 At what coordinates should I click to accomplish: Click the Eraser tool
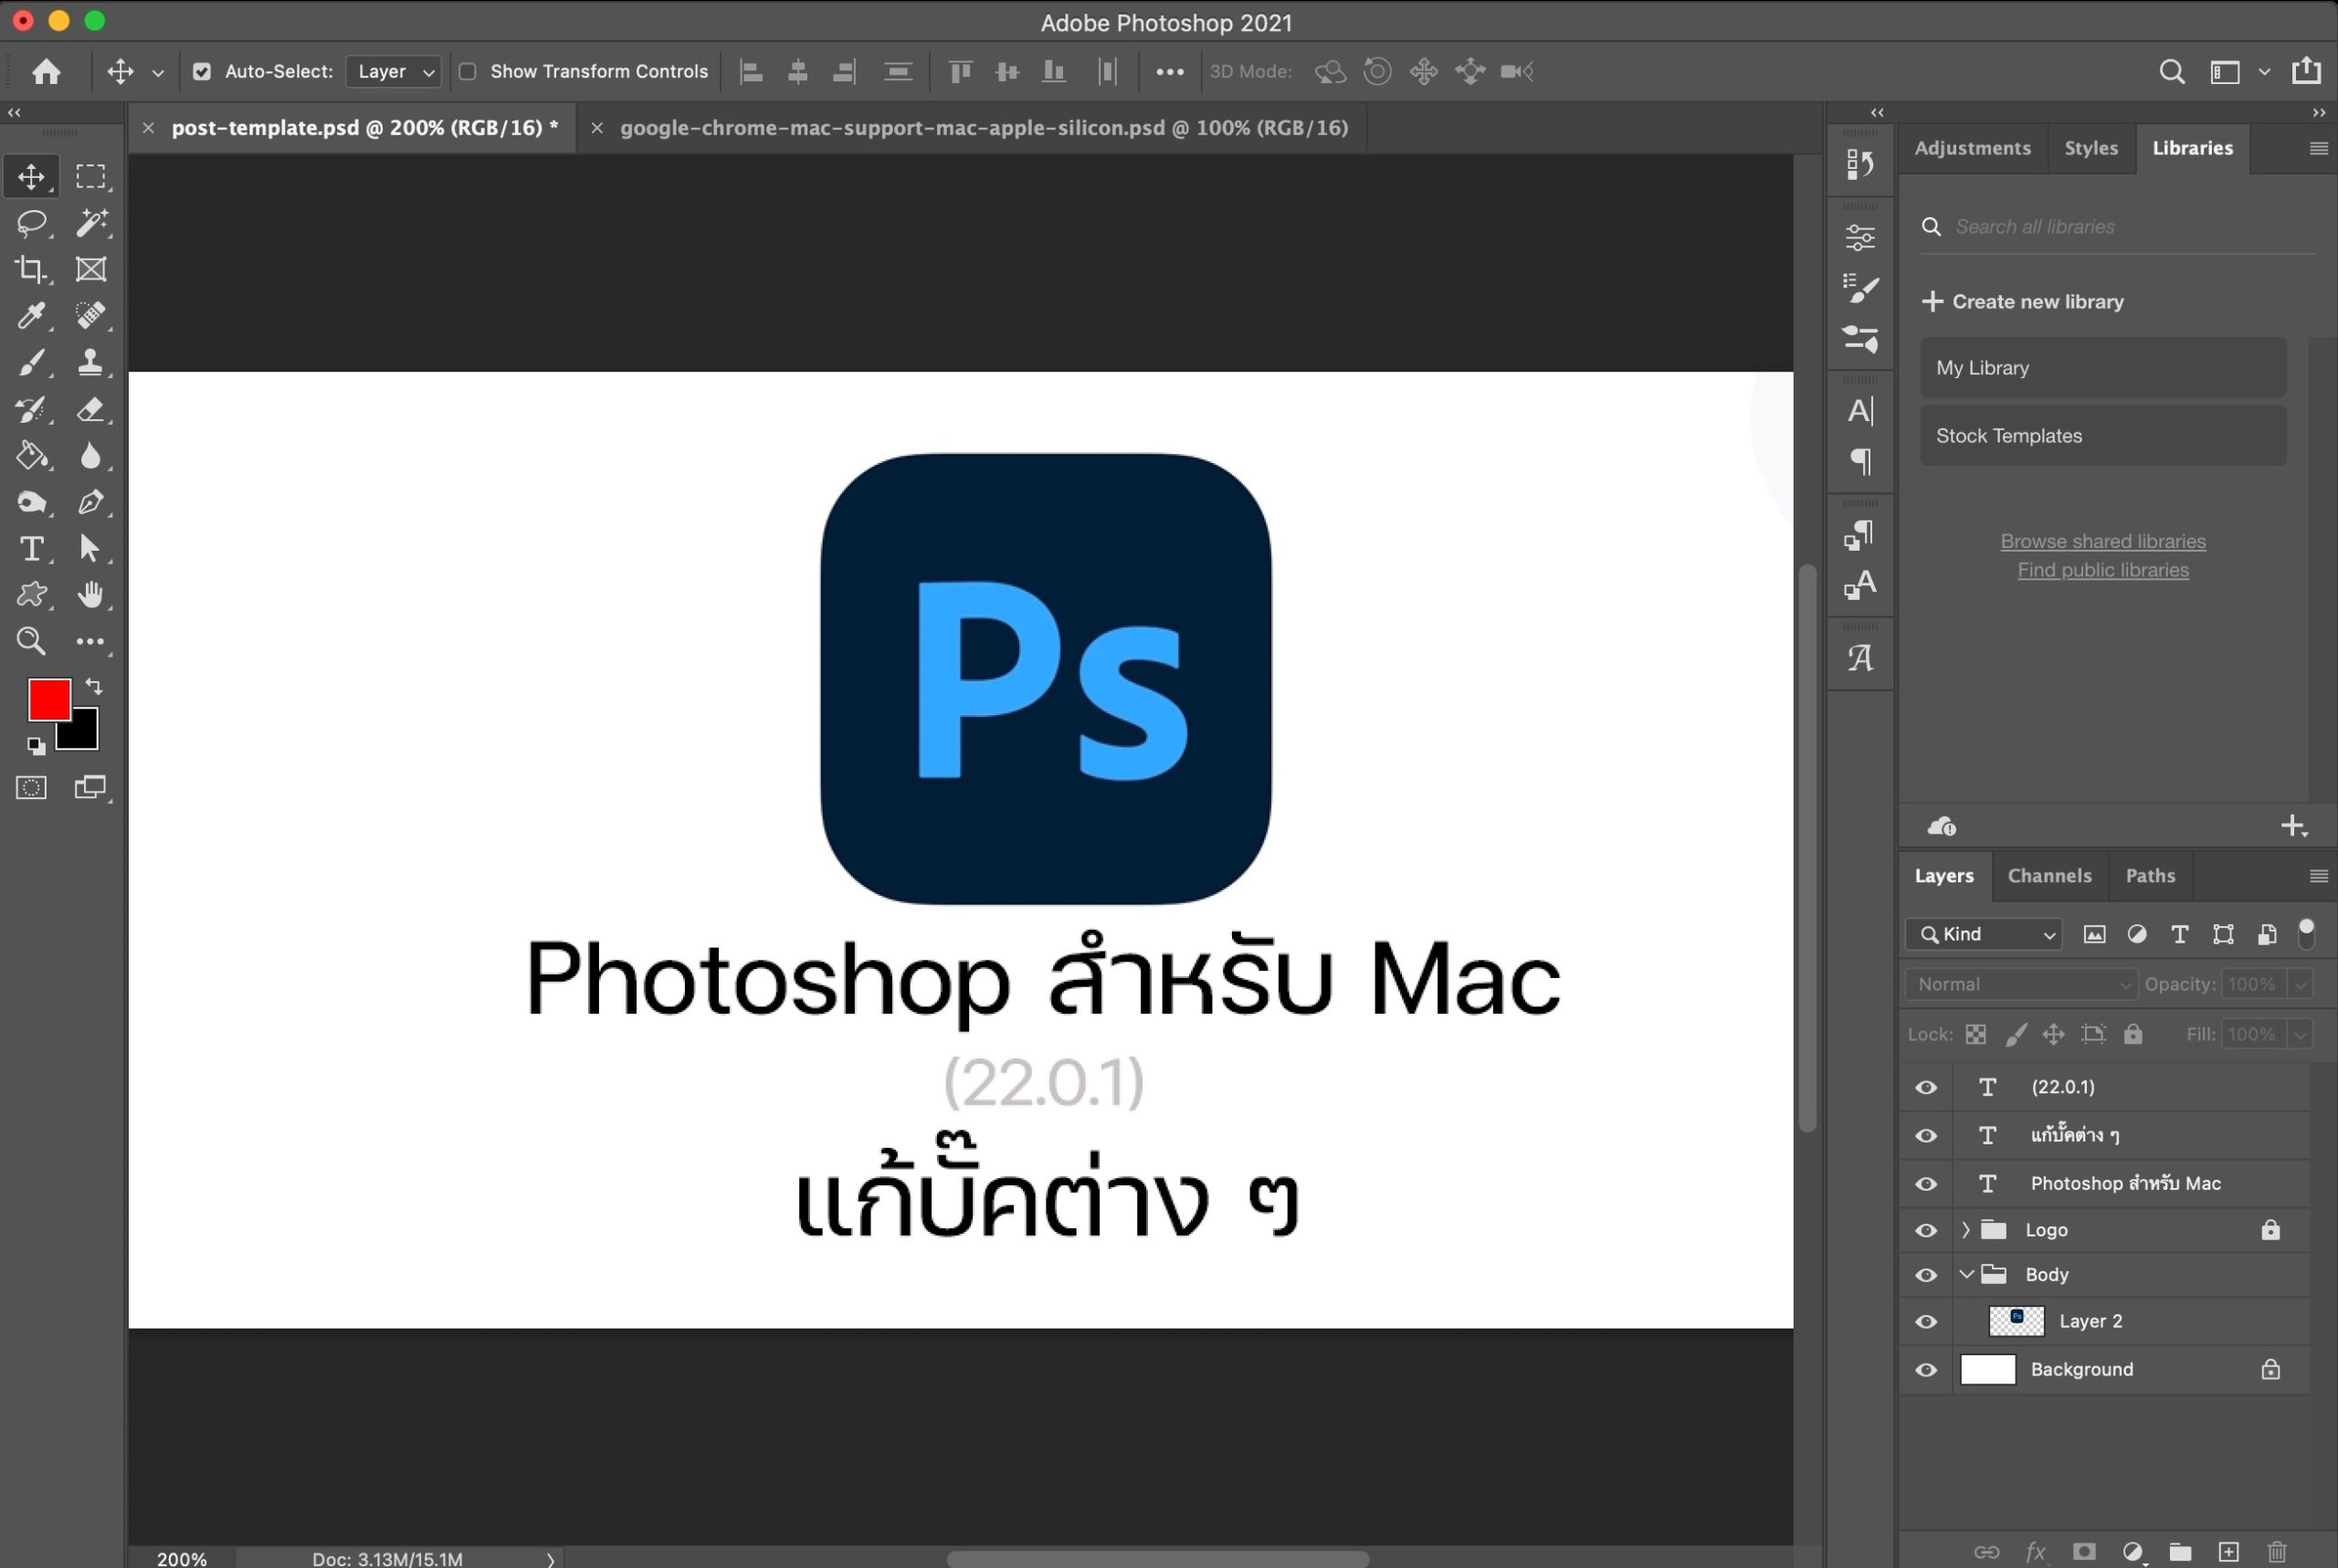pyautogui.click(x=90, y=409)
